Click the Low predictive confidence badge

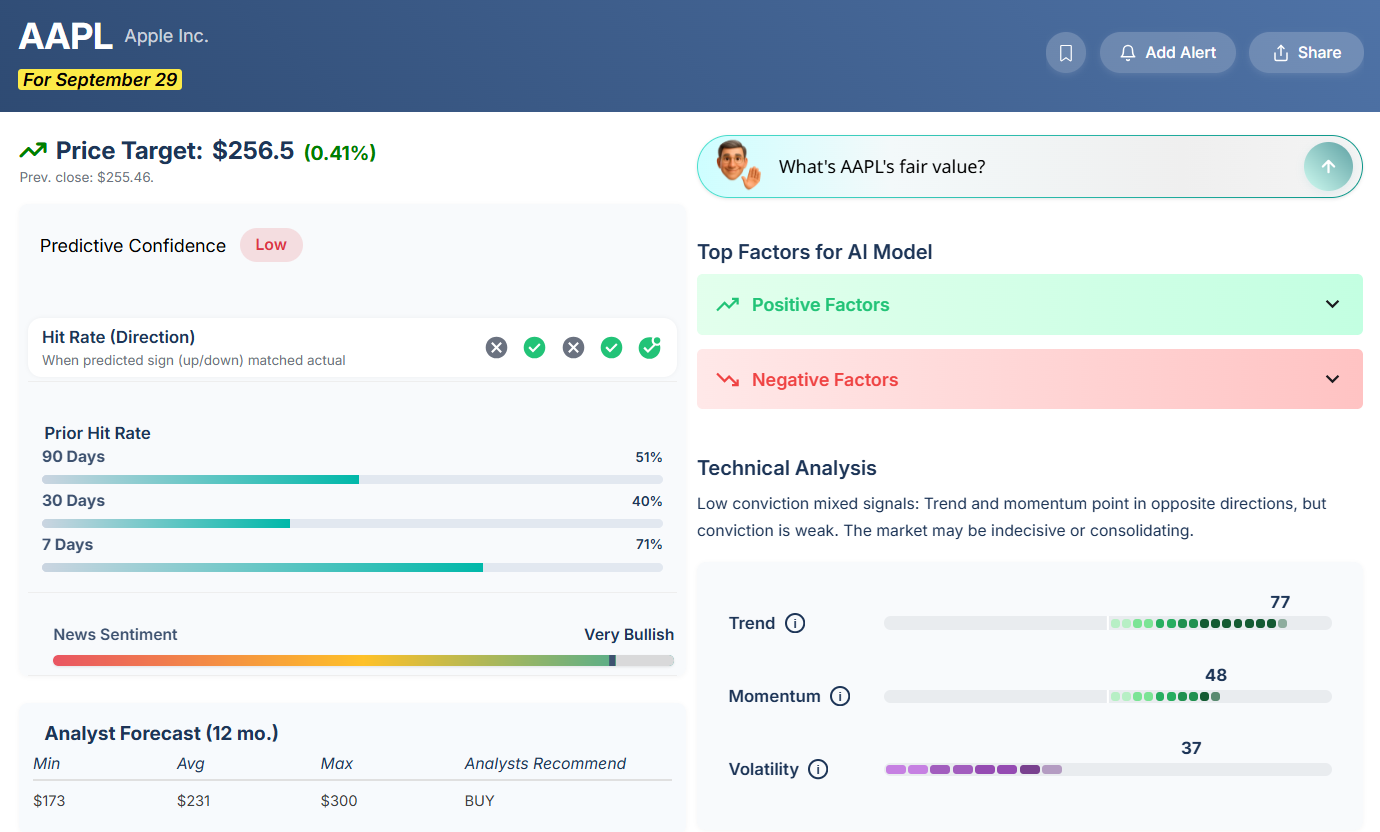[271, 245]
